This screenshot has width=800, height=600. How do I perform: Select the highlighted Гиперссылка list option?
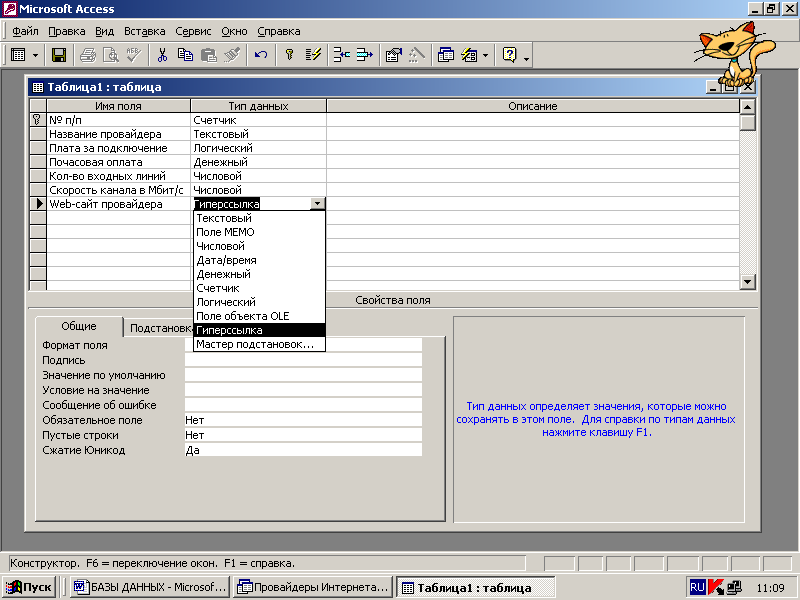click(260, 330)
